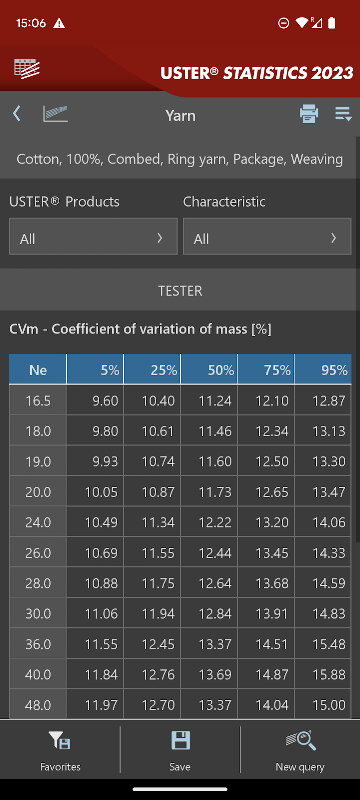Open the sort/filter menu icon

pos(343,114)
